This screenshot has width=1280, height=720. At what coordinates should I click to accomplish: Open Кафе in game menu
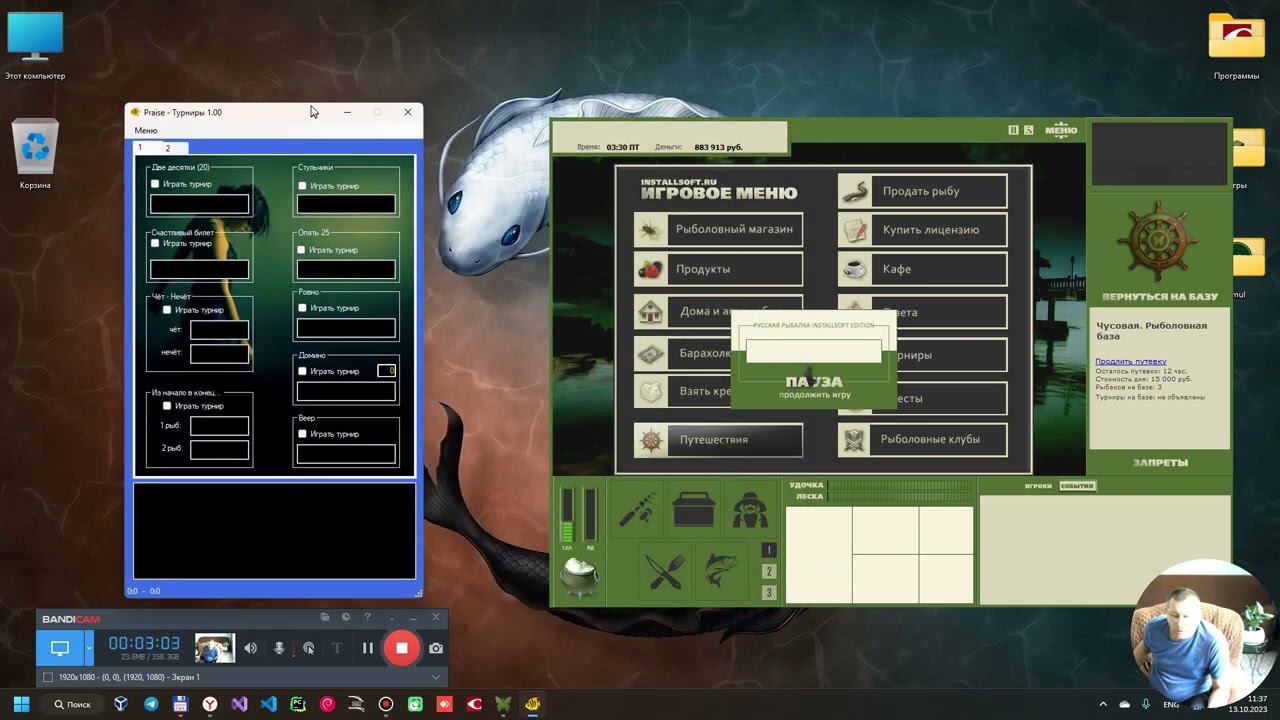pyautogui.click(x=922, y=269)
